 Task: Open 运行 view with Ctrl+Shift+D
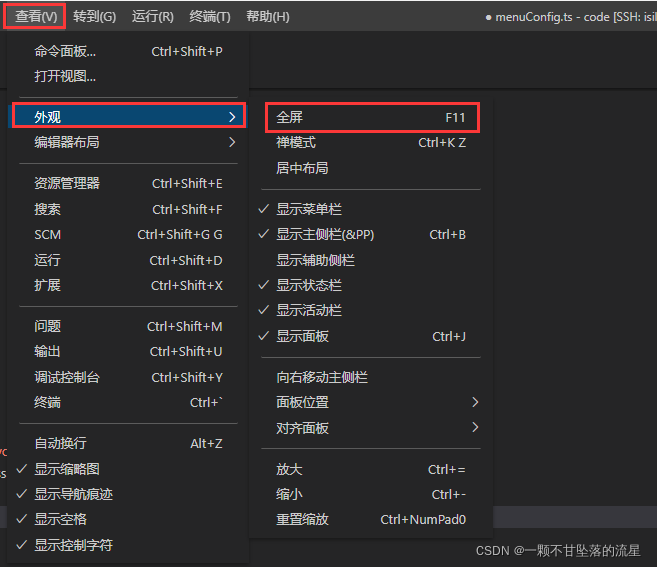128,260
